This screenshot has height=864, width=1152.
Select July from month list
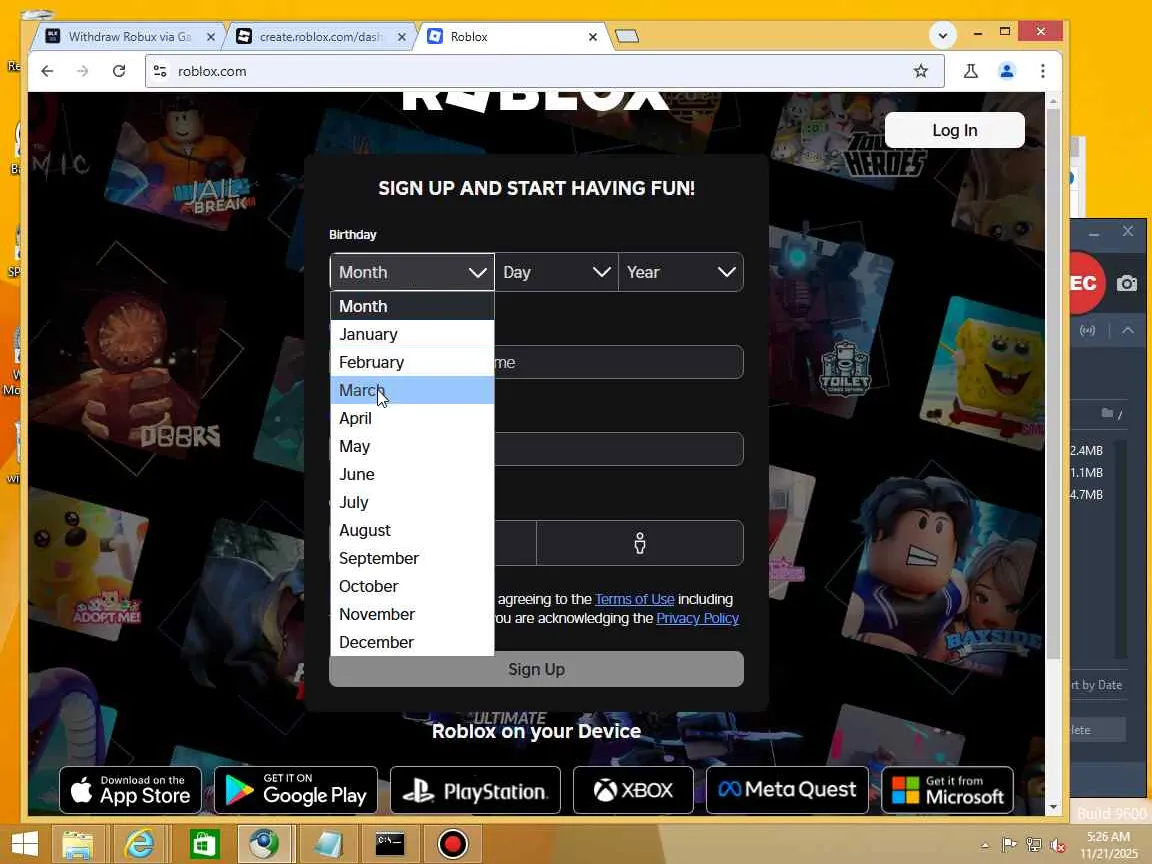pos(412,502)
